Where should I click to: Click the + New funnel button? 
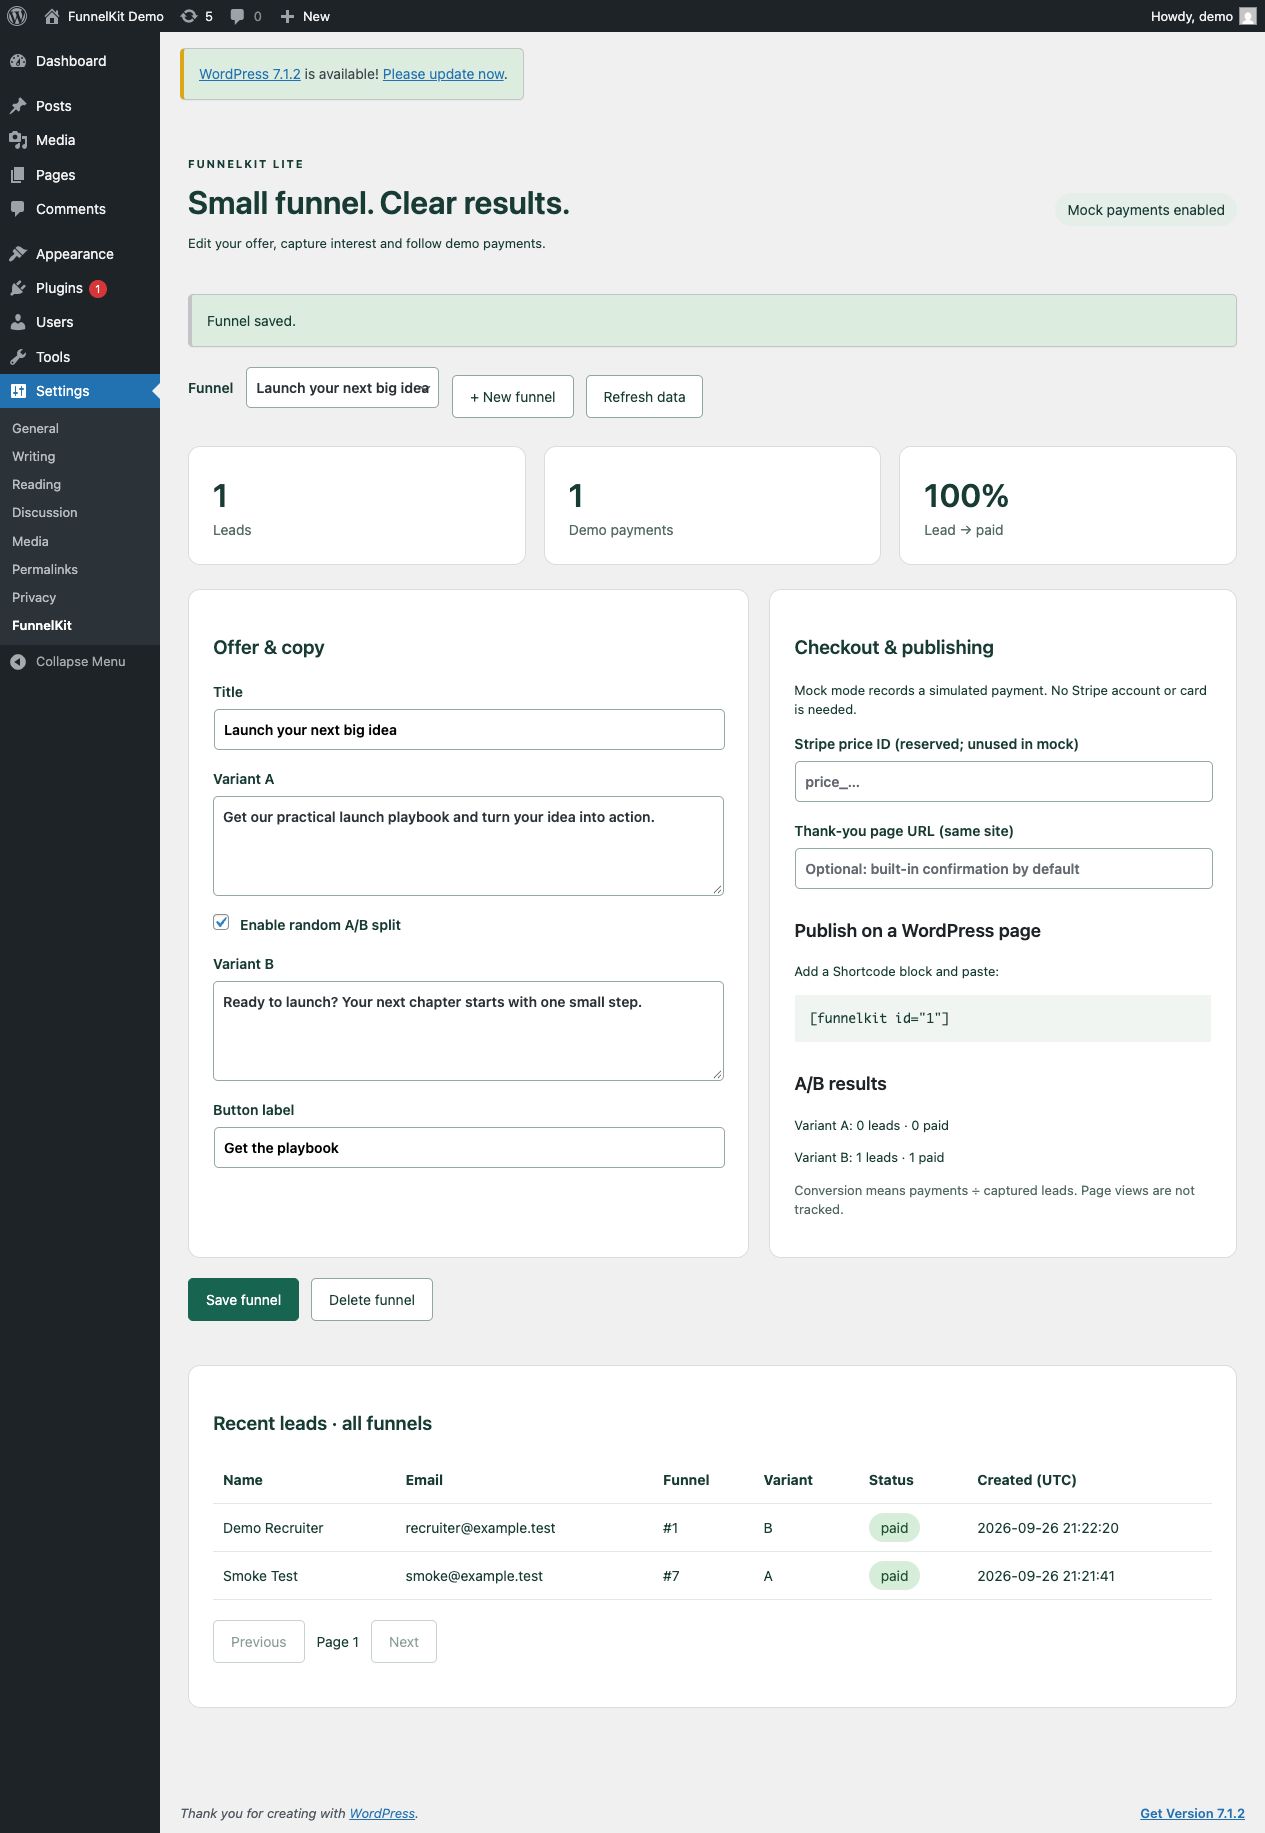[x=513, y=397]
